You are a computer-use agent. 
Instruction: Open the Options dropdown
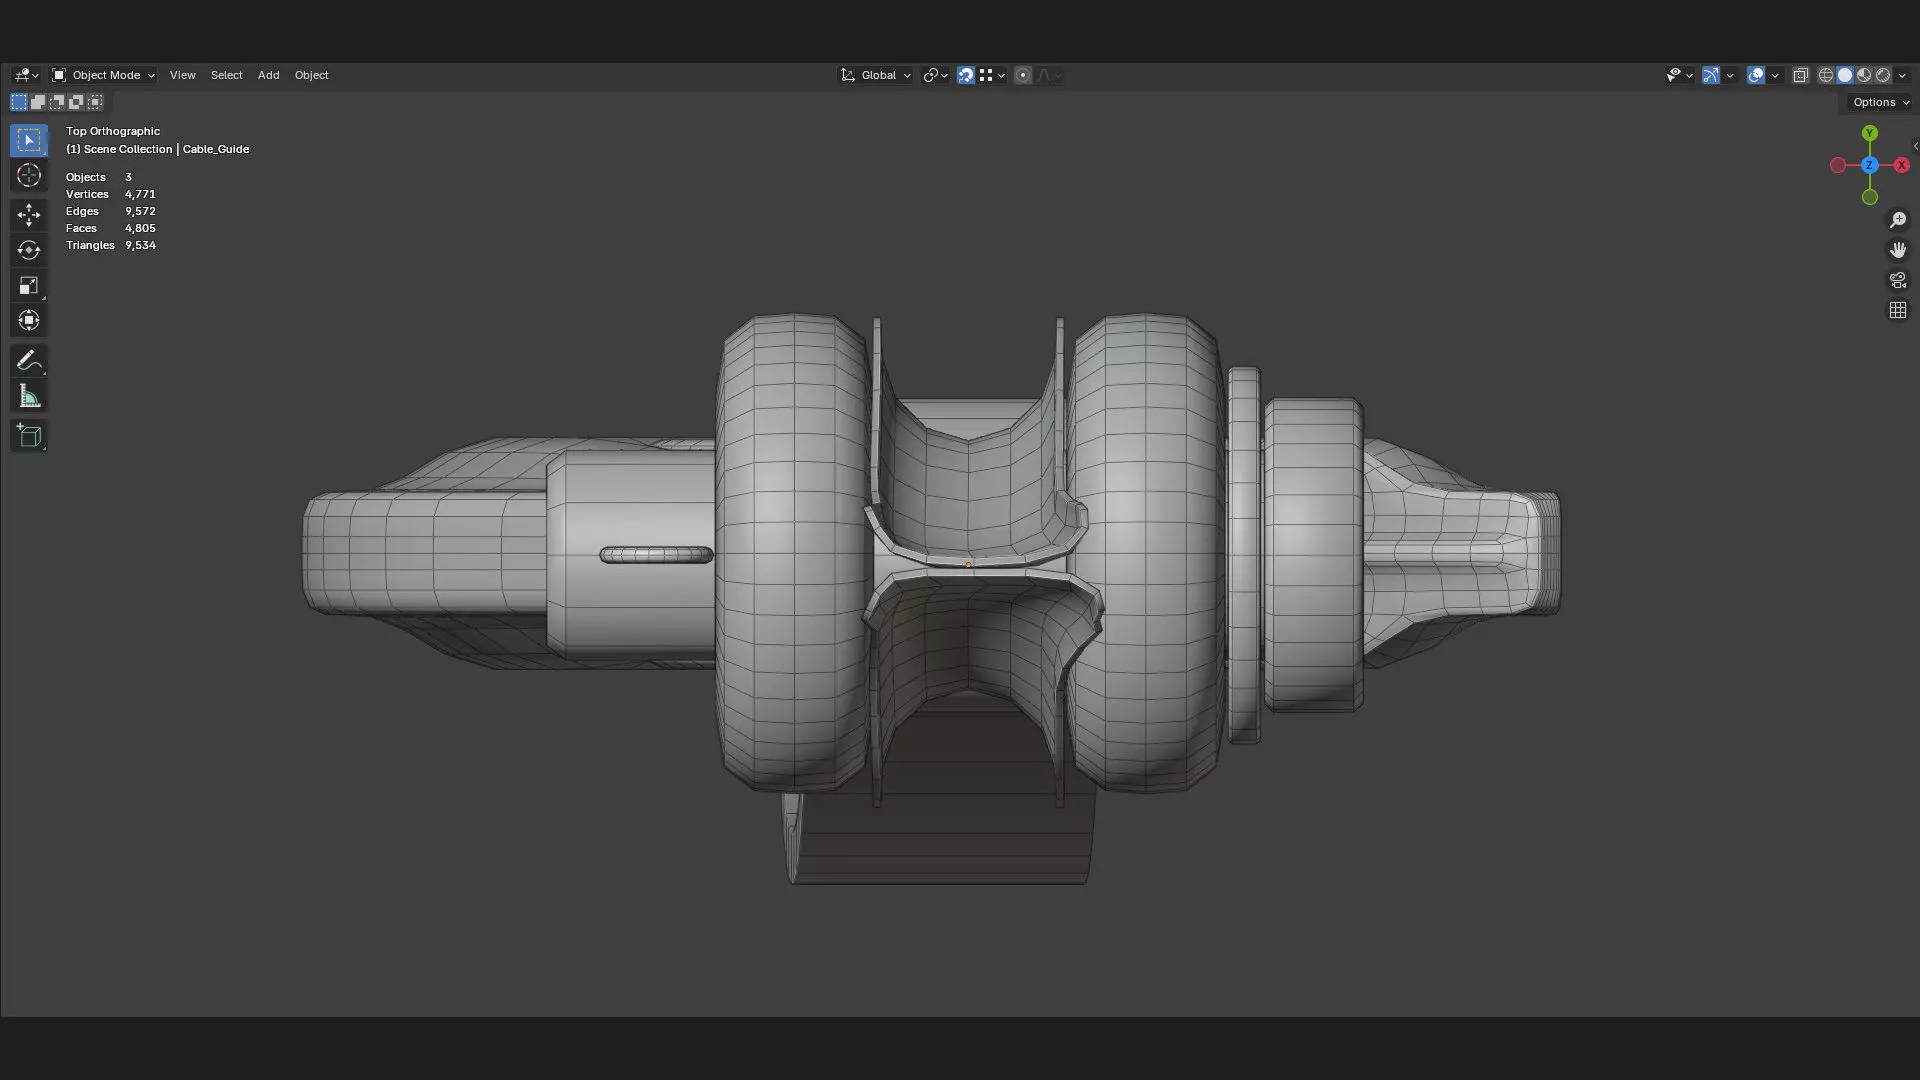(1879, 102)
